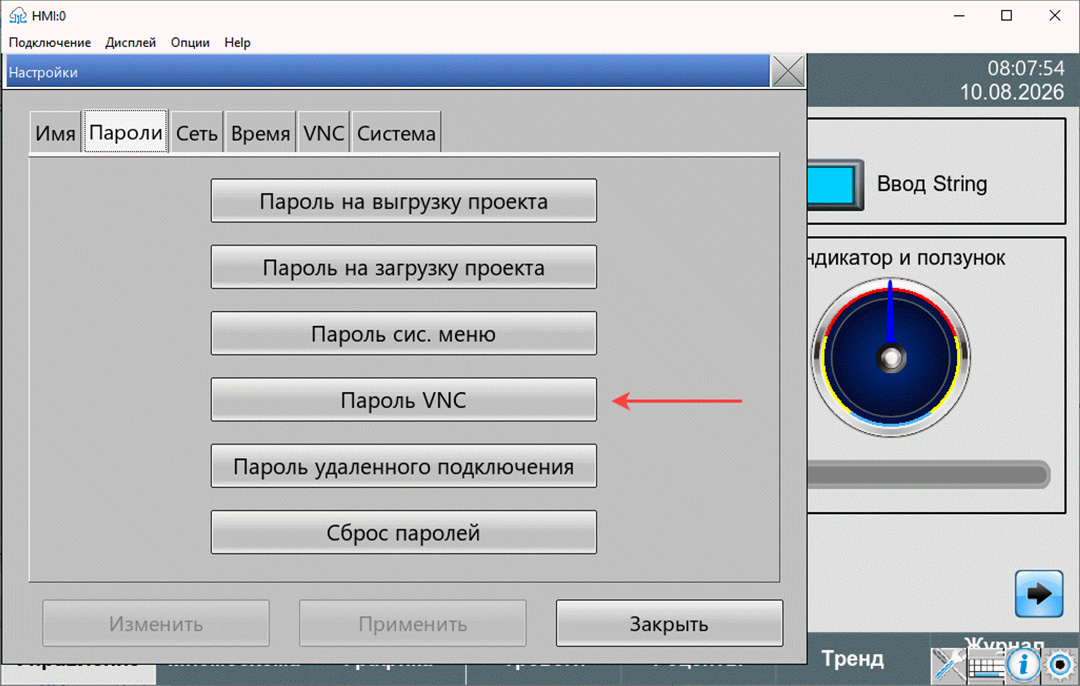Click the on-screen keyboard icon
This screenshot has width=1080, height=686.
pos(986,667)
